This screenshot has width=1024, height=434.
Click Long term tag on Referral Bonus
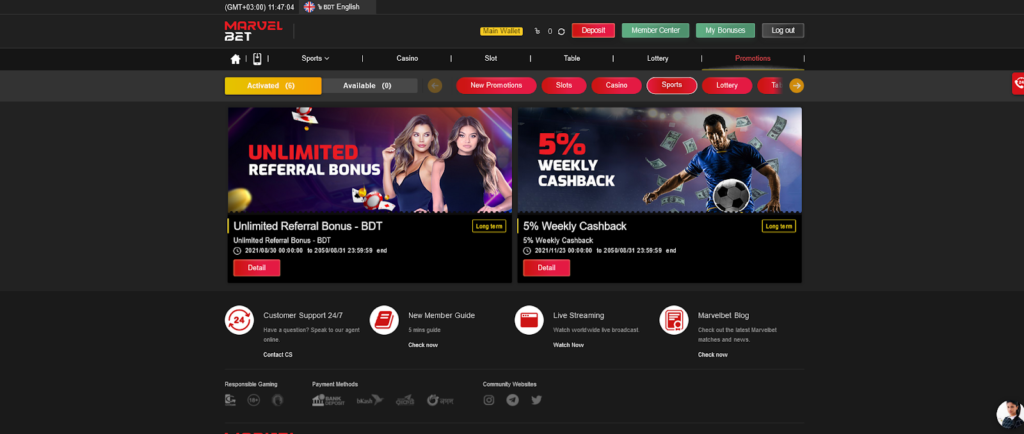point(489,226)
